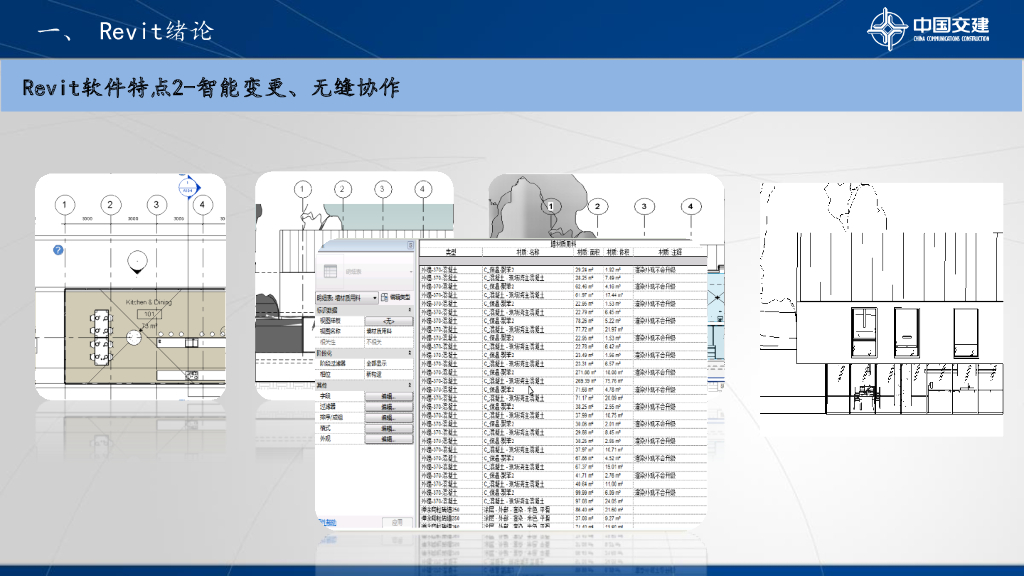Click the 过滤器 编辑 button

389,407
